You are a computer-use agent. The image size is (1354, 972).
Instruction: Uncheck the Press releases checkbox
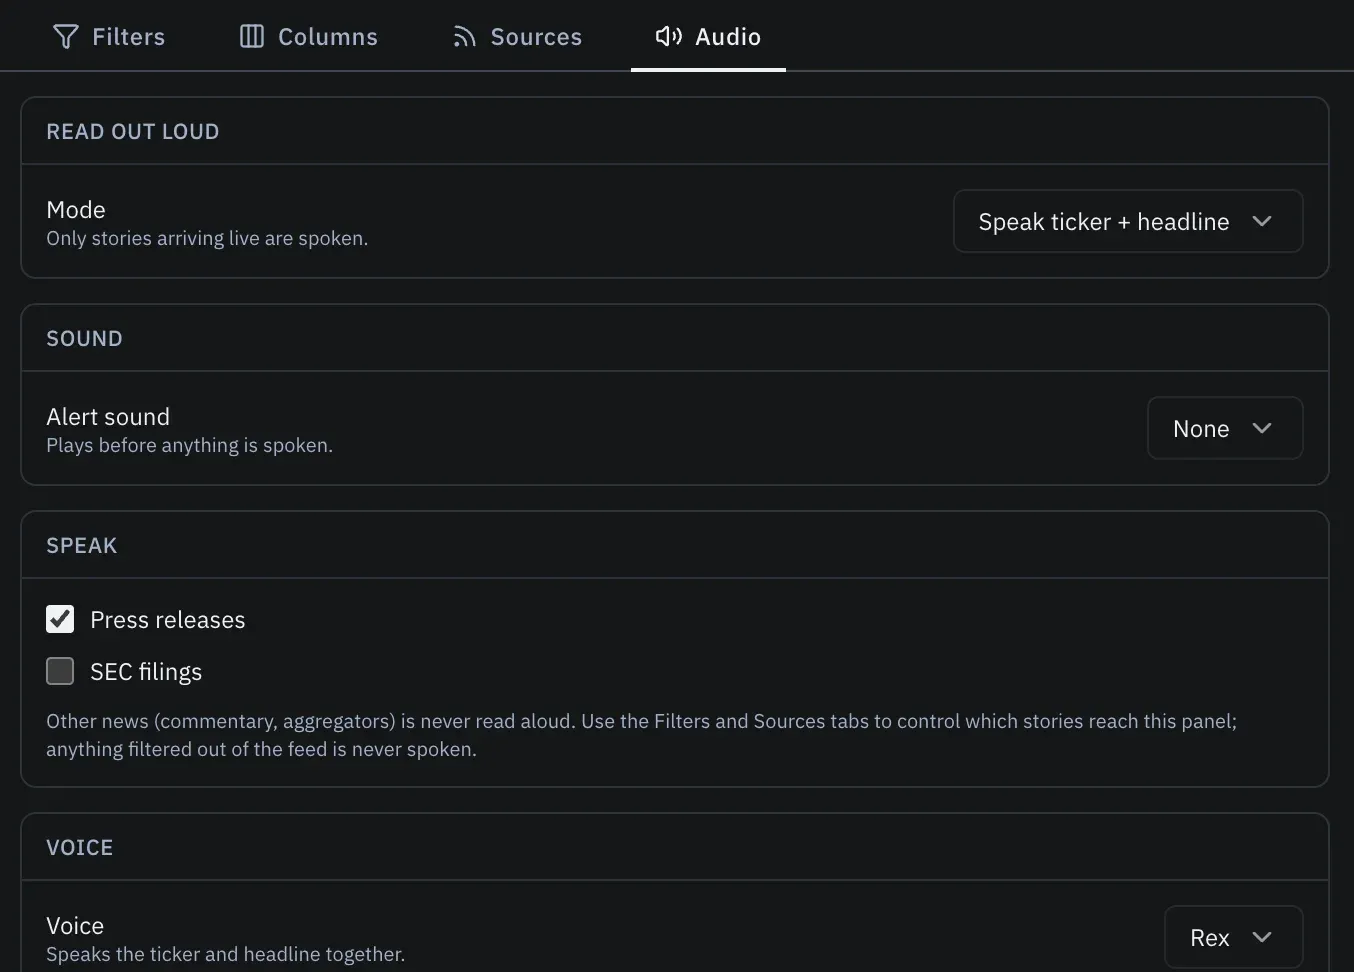tap(60, 619)
